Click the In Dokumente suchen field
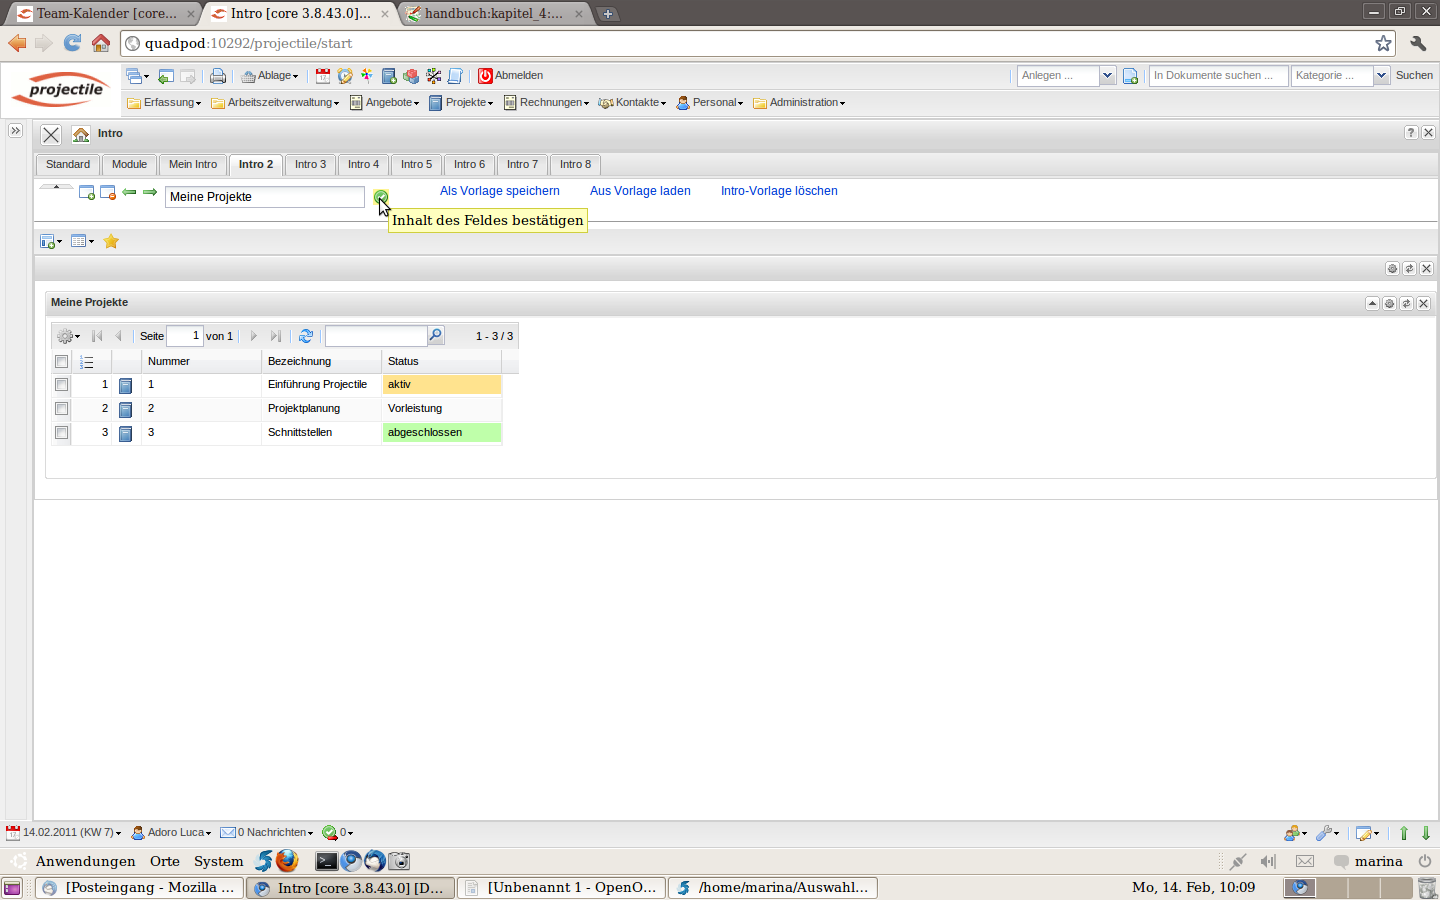This screenshot has width=1440, height=900. coord(1218,76)
